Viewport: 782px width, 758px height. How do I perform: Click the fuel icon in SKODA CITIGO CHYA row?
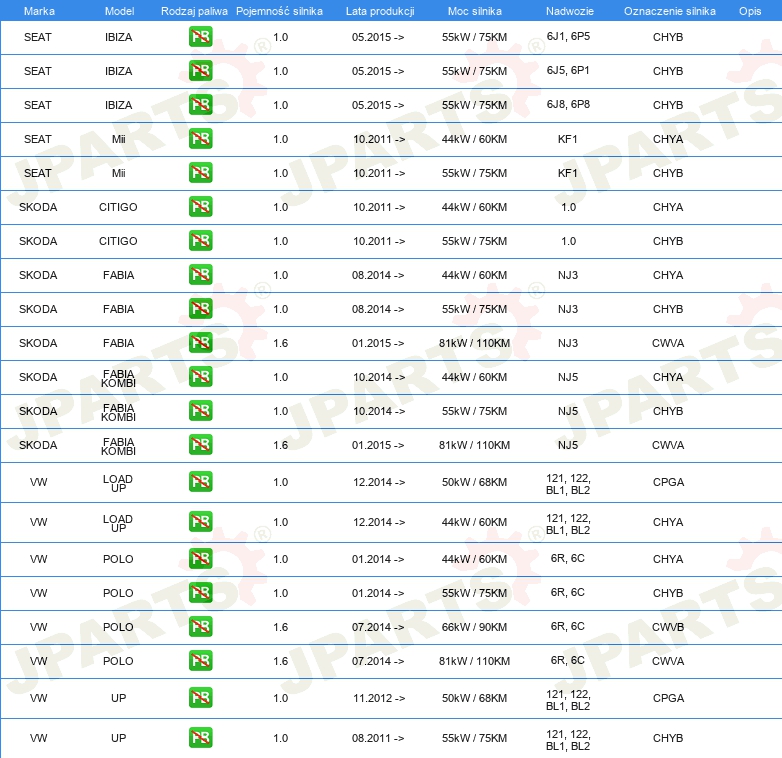click(200, 206)
